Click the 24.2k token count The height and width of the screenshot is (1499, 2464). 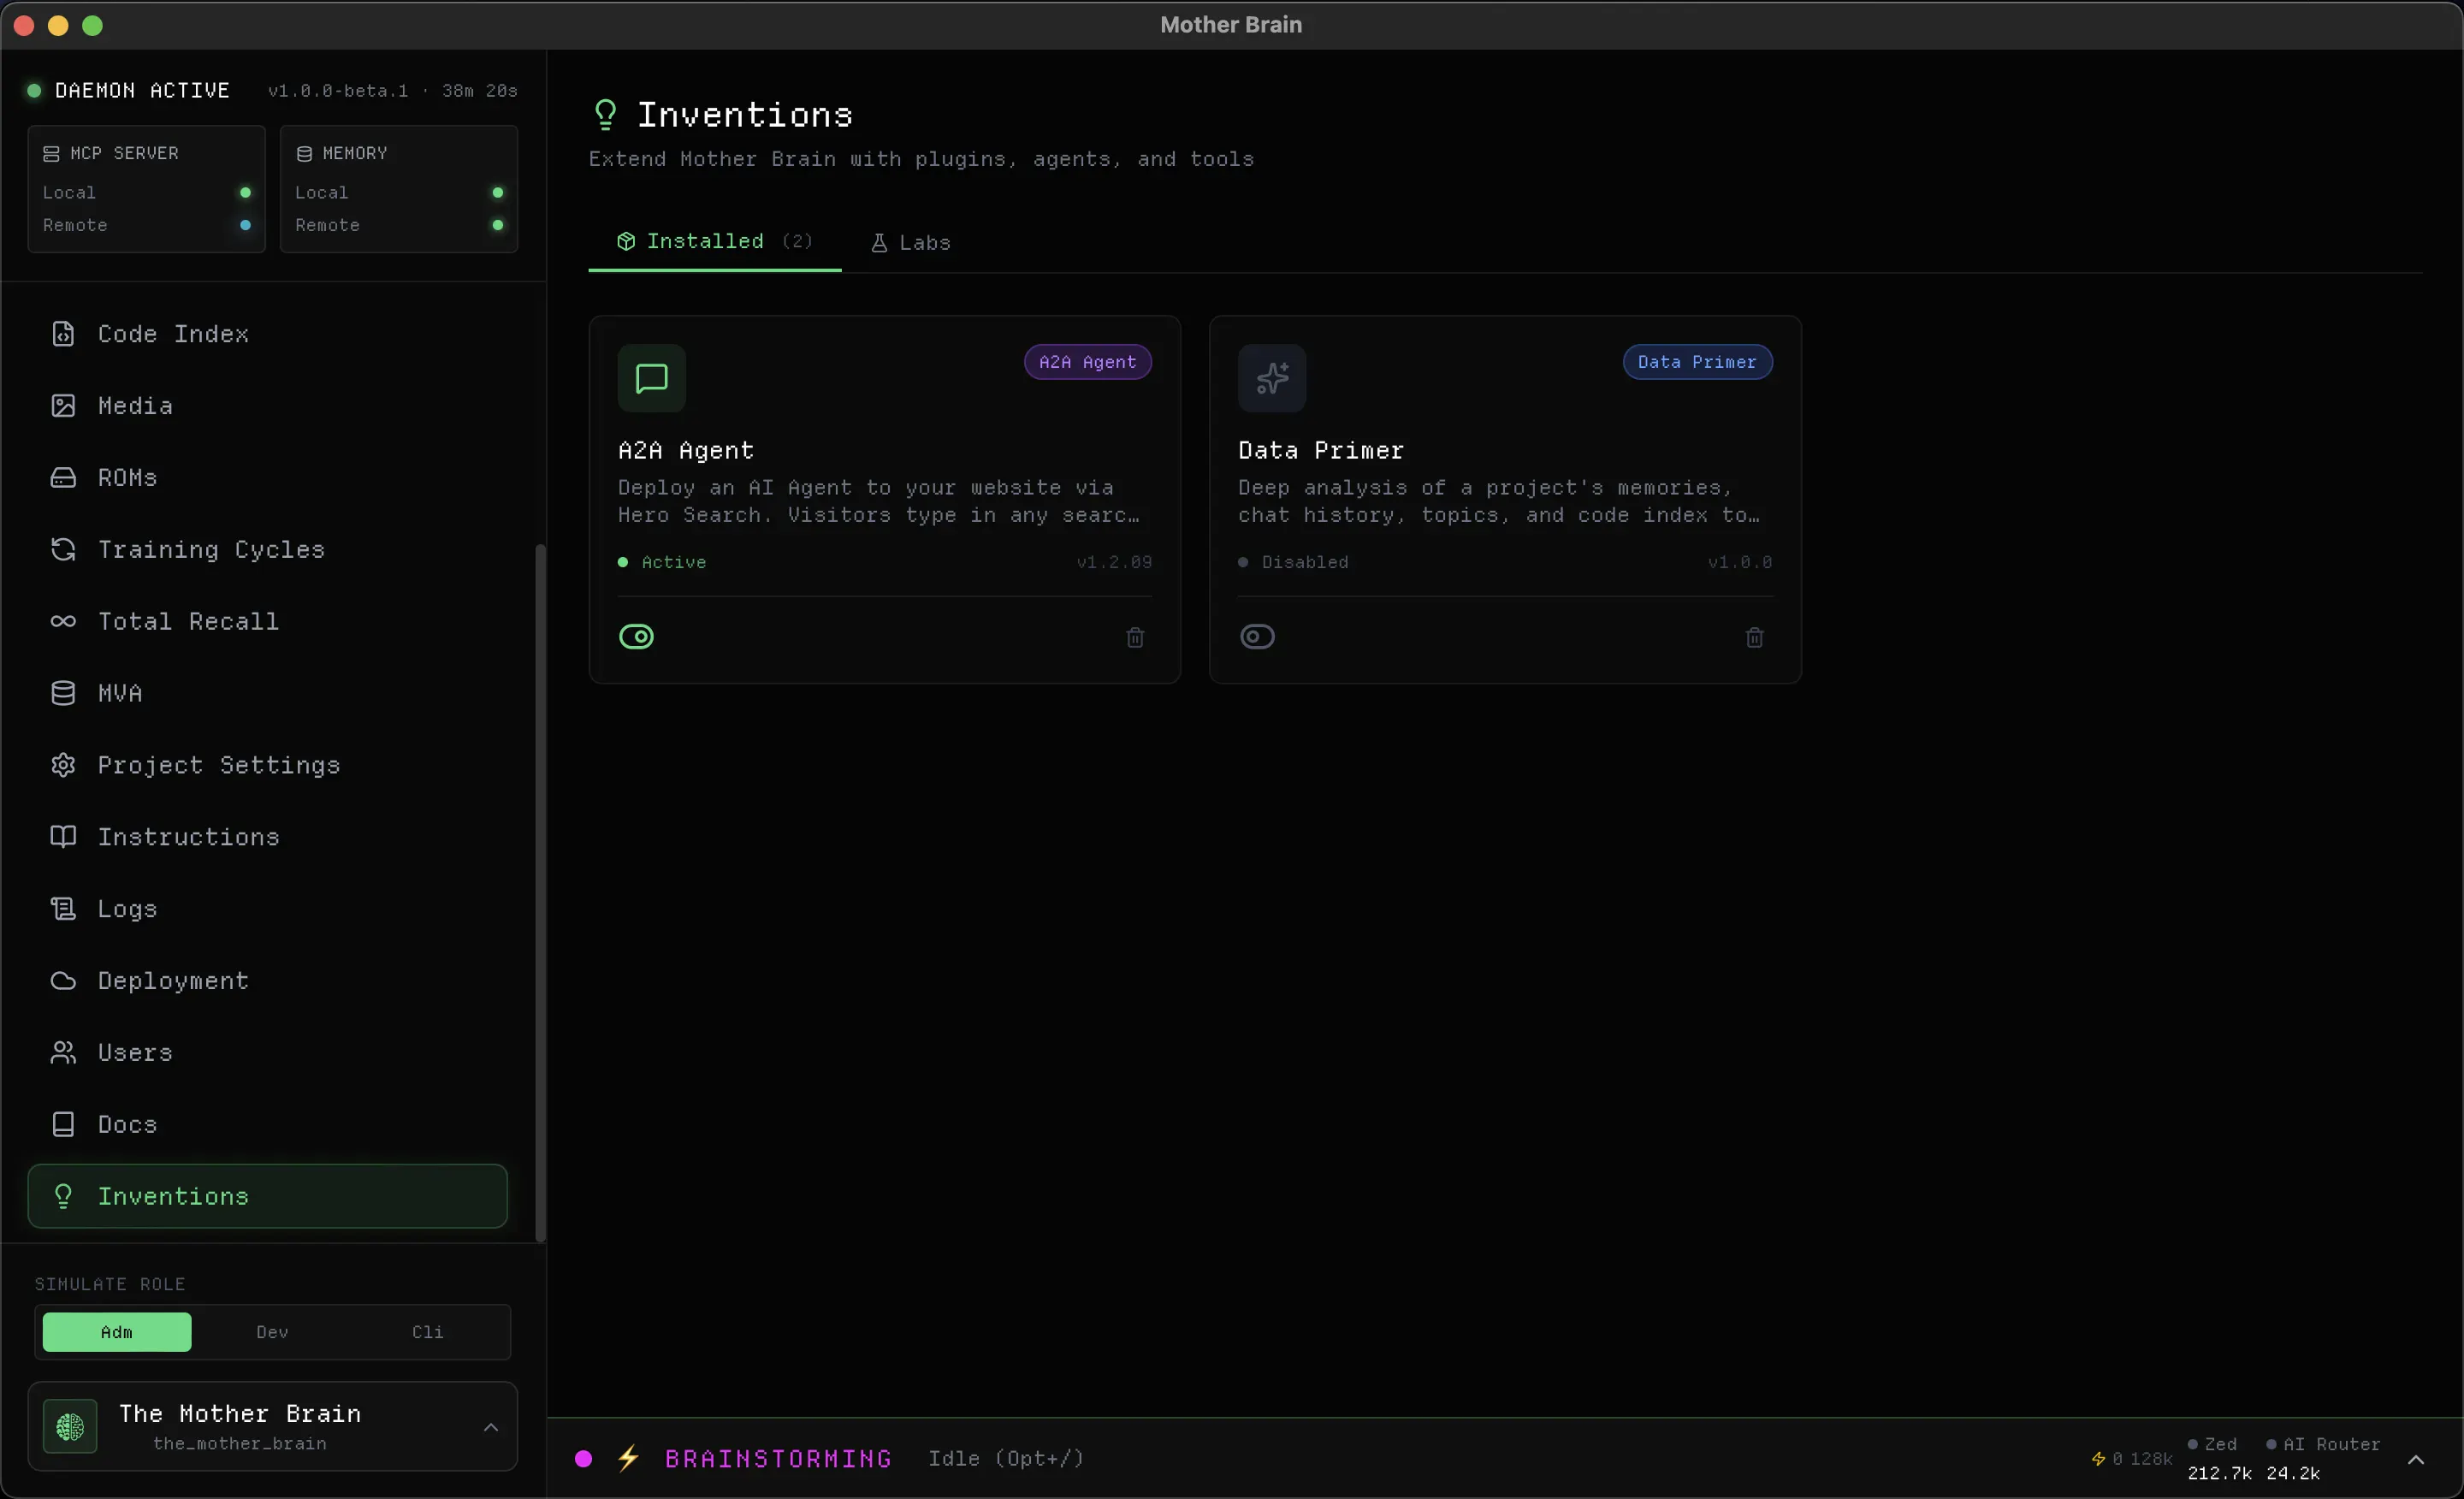click(2293, 1474)
